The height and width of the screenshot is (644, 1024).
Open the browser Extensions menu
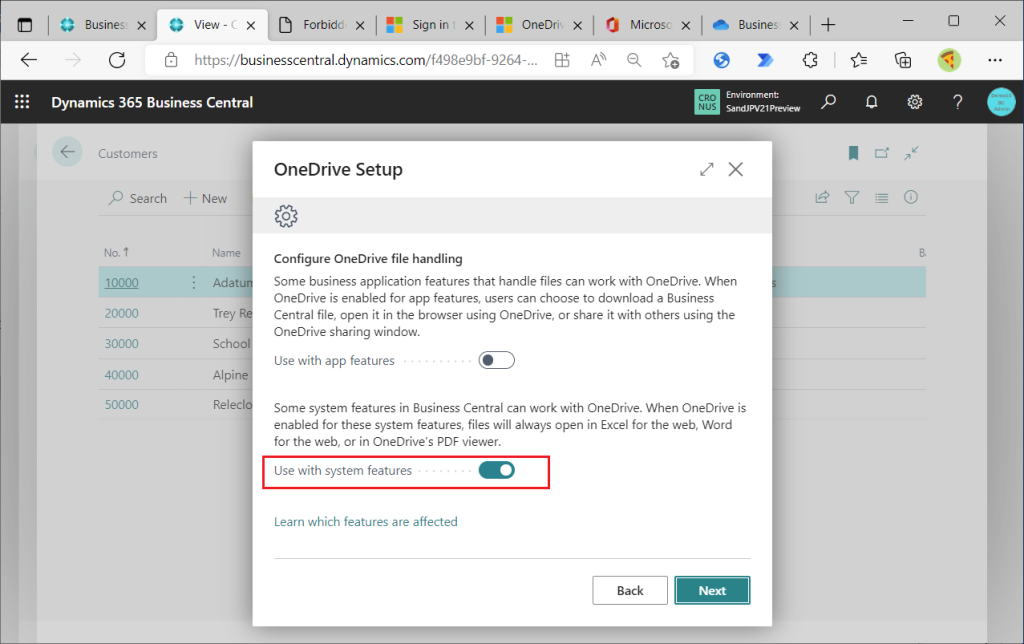point(810,60)
